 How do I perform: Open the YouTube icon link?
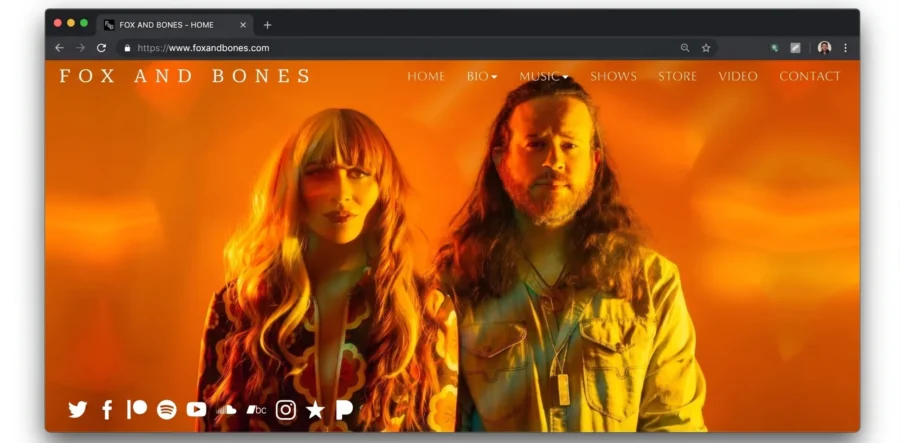196,410
